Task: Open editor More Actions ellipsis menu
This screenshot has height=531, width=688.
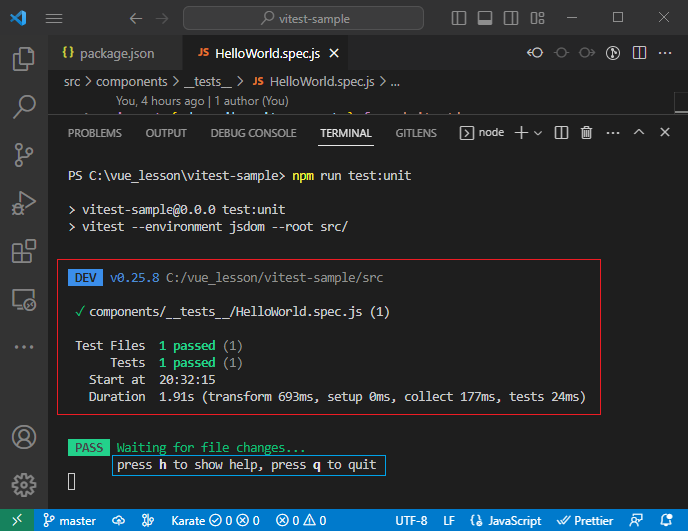Action: coord(665,53)
